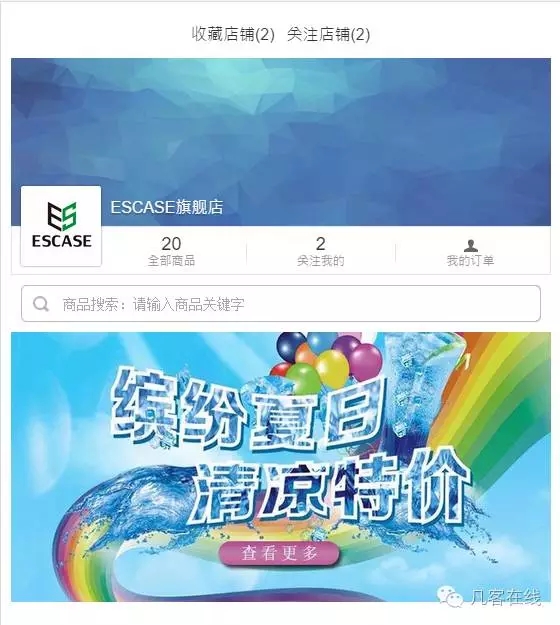560x625 pixels.
Task: Click the ESCASE store logo
Action: (x=61, y=226)
